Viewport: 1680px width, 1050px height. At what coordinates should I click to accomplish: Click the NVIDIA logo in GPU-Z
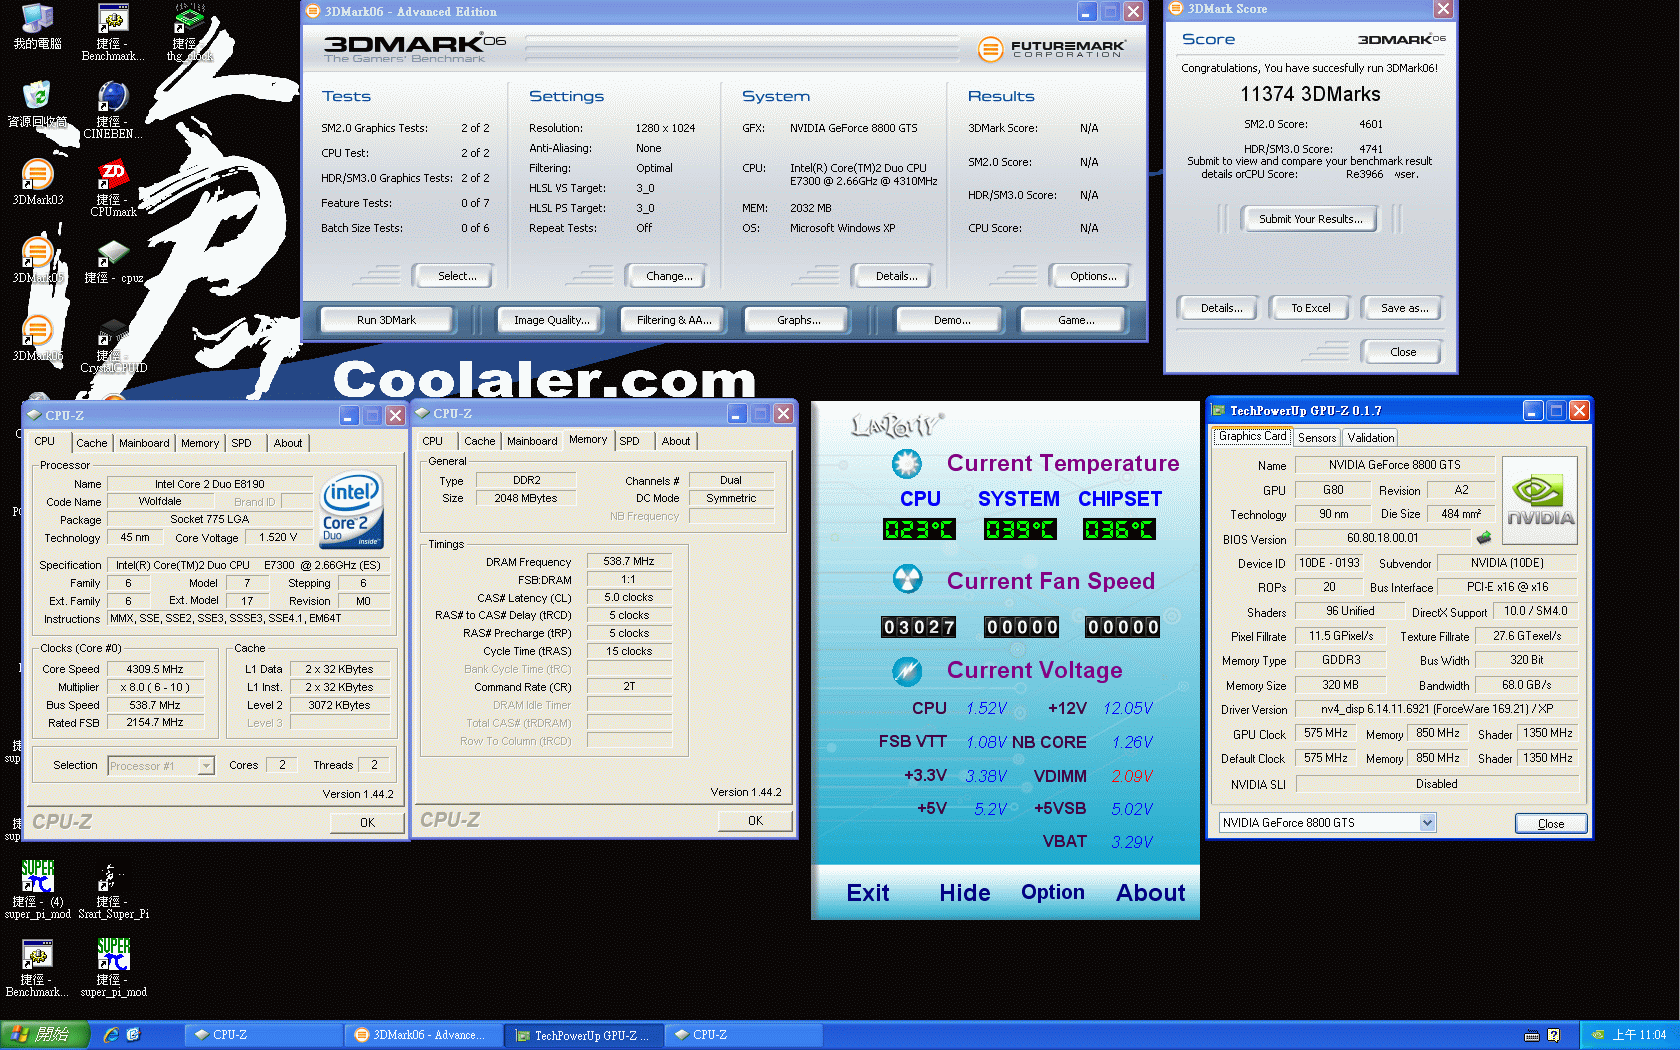(1540, 500)
